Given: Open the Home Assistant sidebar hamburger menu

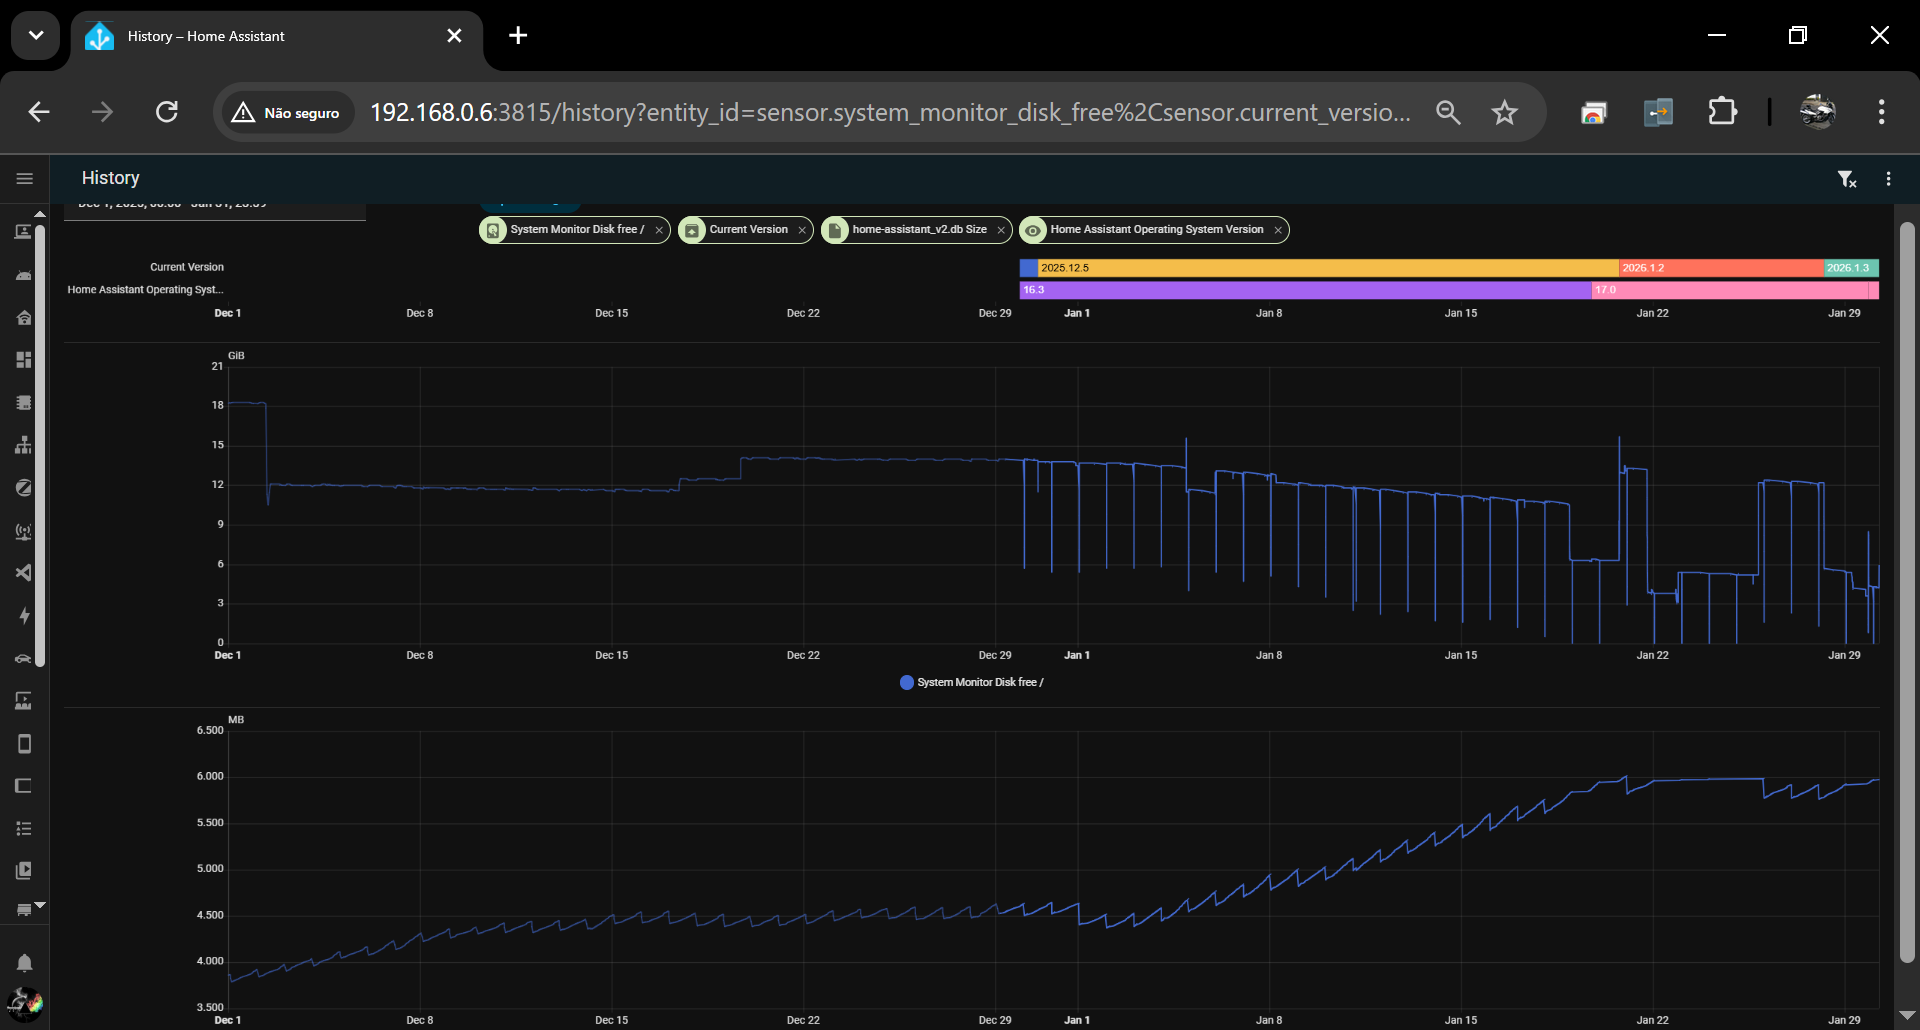Looking at the screenshot, I should [x=25, y=178].
